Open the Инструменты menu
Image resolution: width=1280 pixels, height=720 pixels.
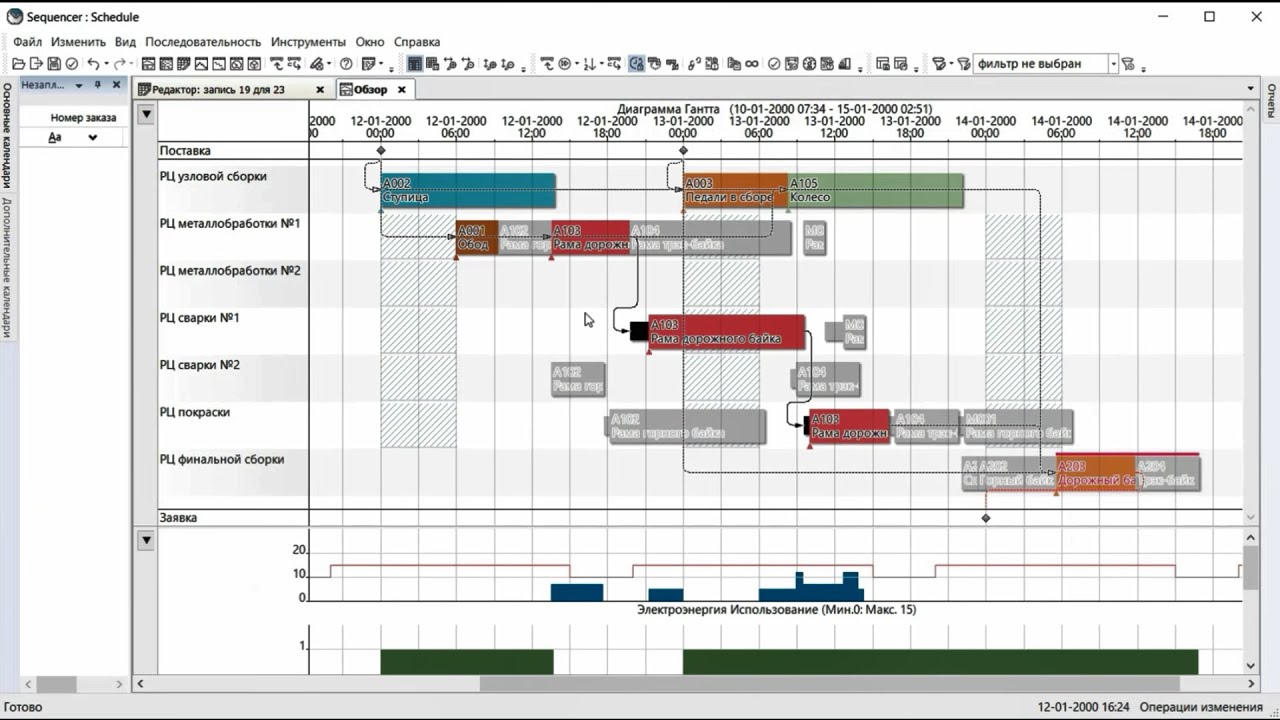(308, 42)
